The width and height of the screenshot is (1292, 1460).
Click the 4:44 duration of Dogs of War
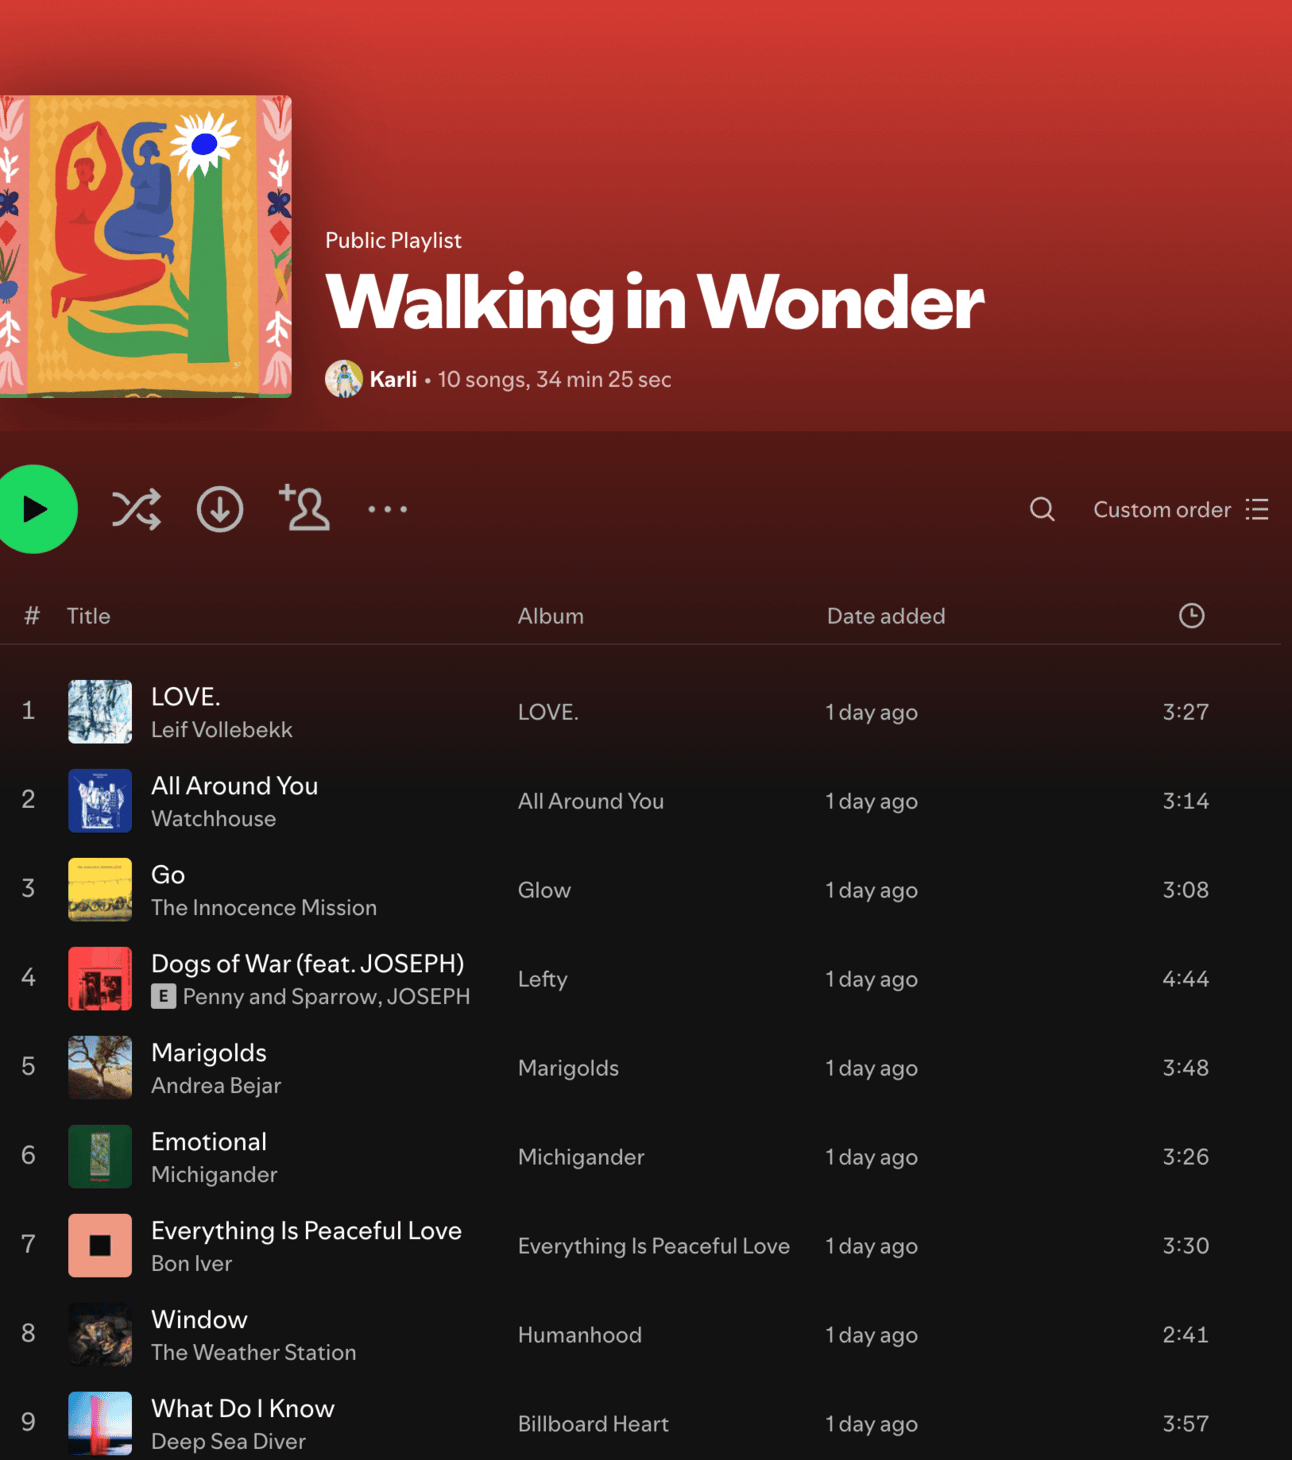(x=1186, y=979)
